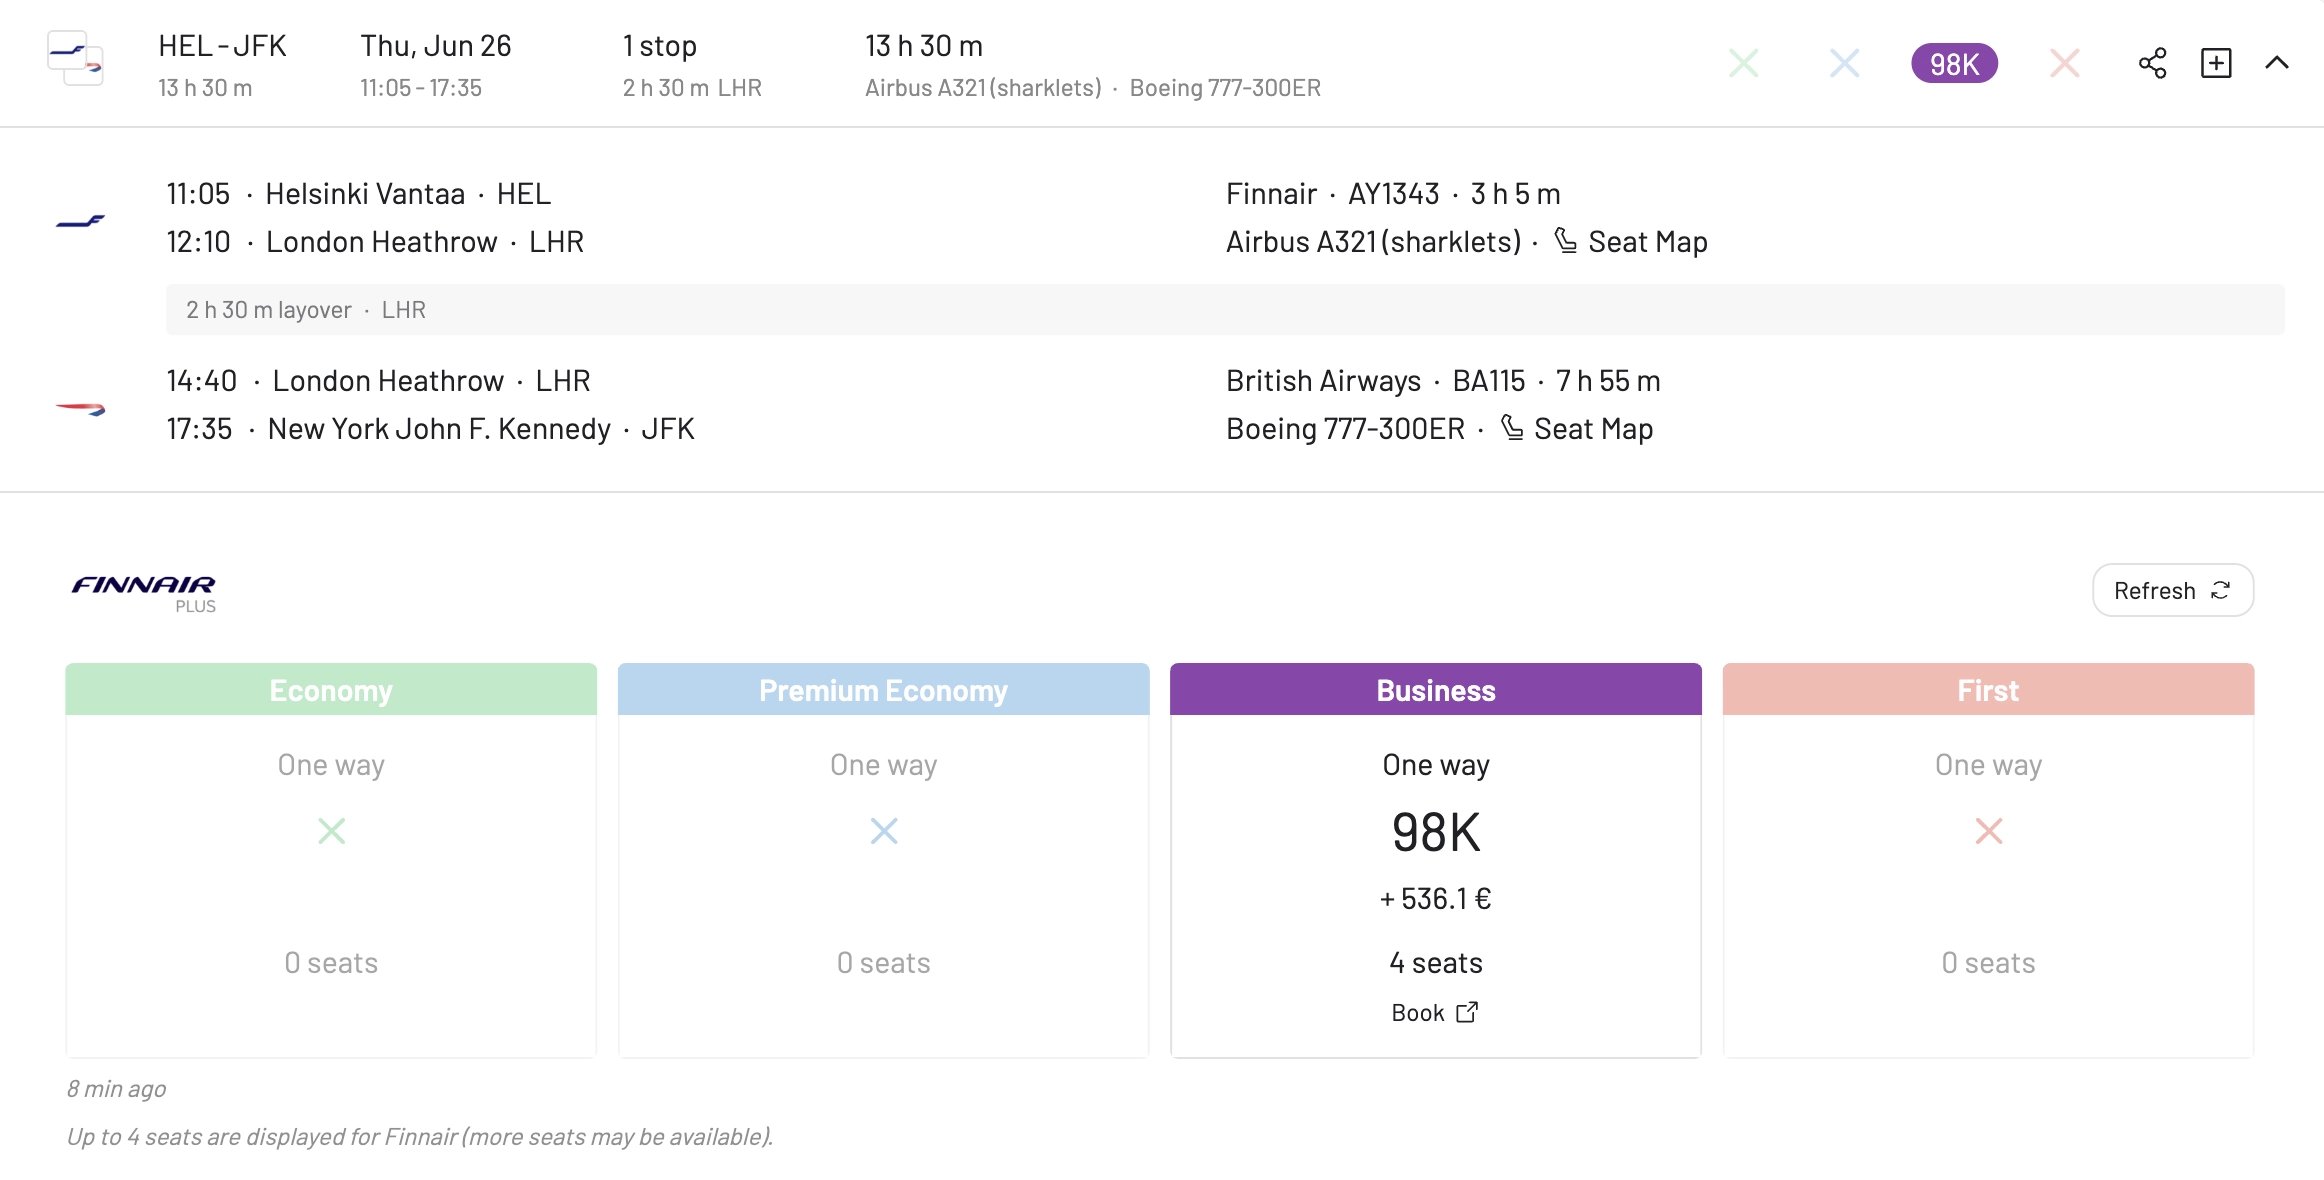Open the Seat Map for British Airways BA115

click(1593, 429)
